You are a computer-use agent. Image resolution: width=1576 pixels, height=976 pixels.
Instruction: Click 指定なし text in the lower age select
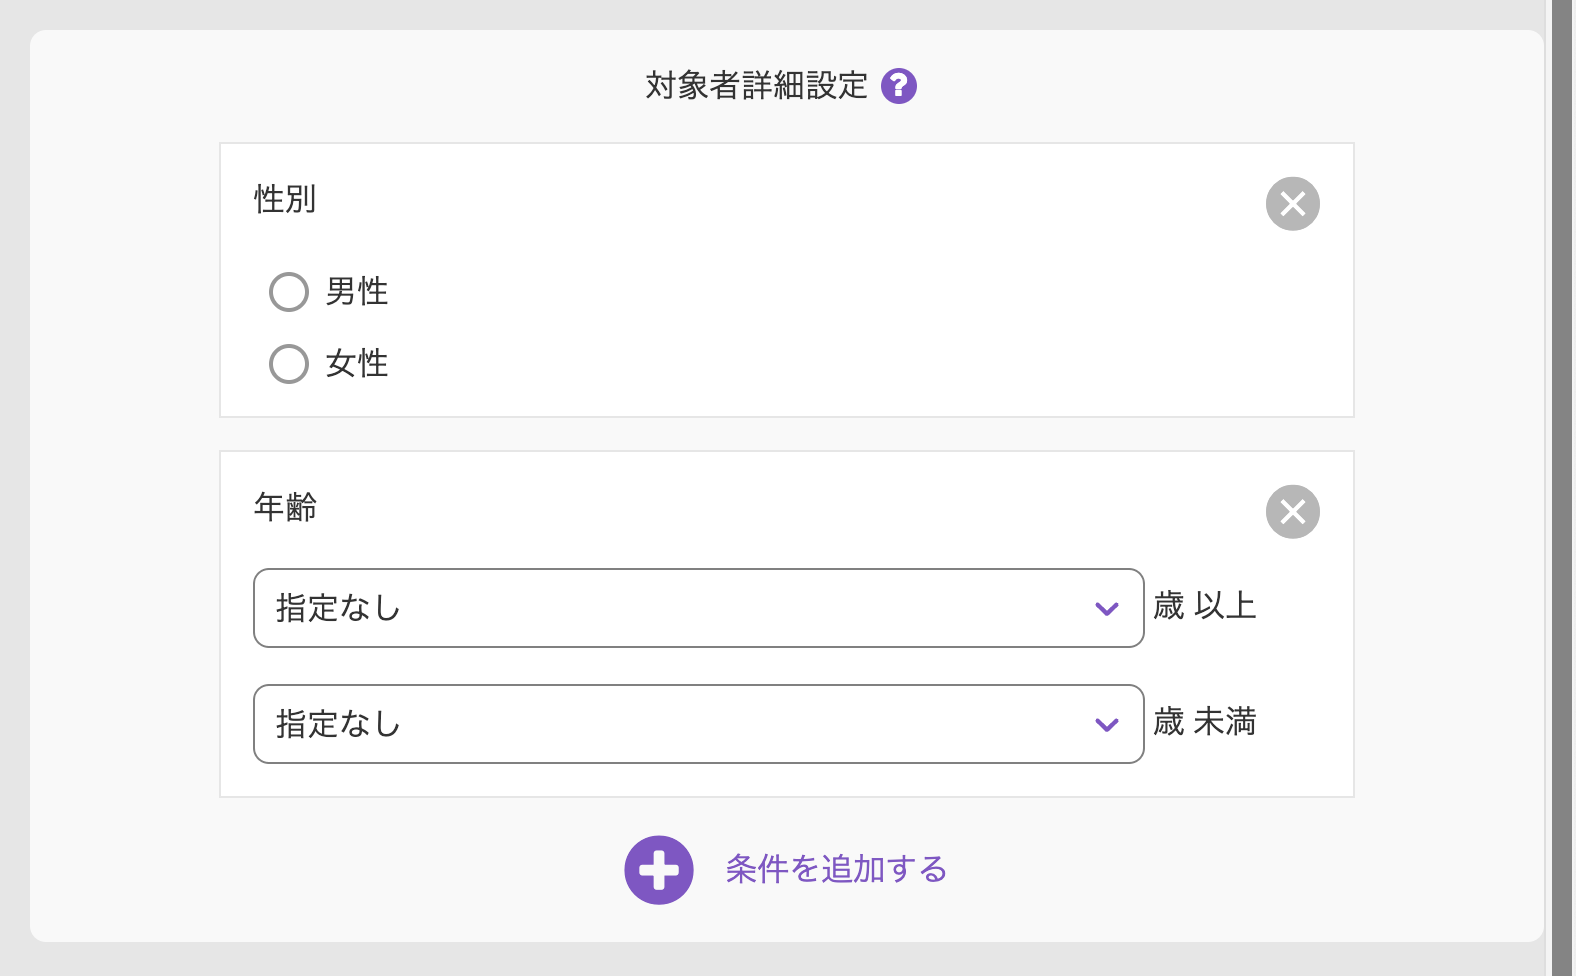click(x=338, y=724)
